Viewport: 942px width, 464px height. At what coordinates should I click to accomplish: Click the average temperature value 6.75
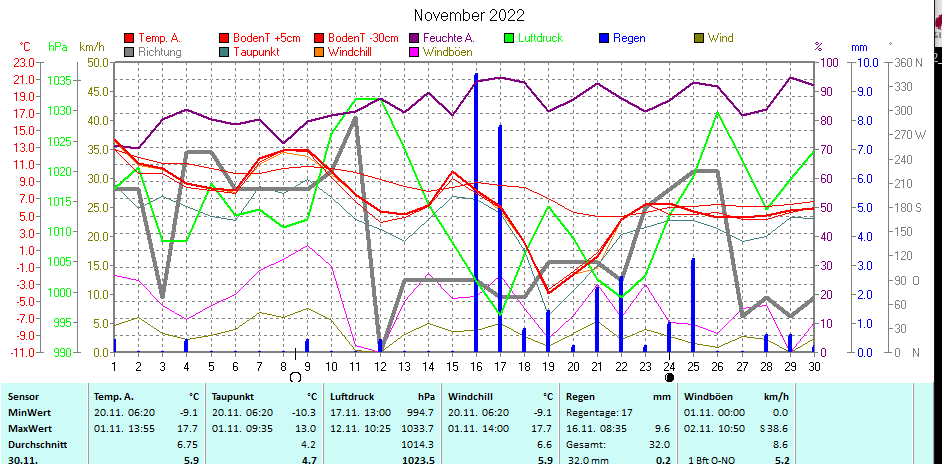[189, 445]
